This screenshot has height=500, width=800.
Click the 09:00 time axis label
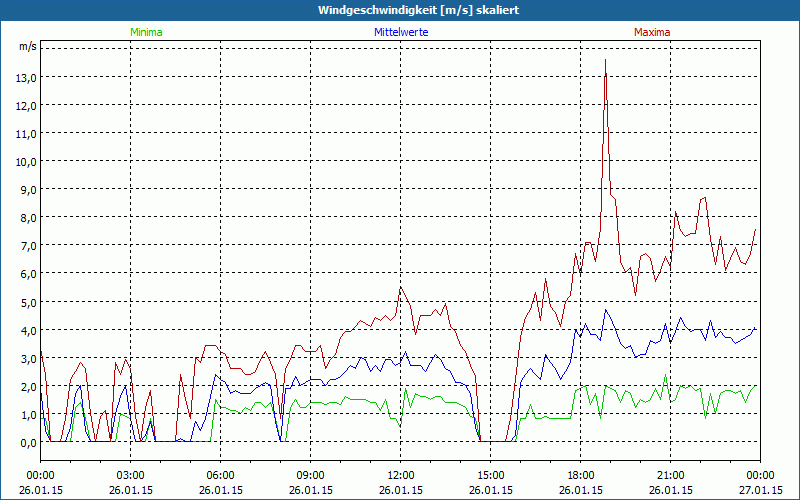310,475
